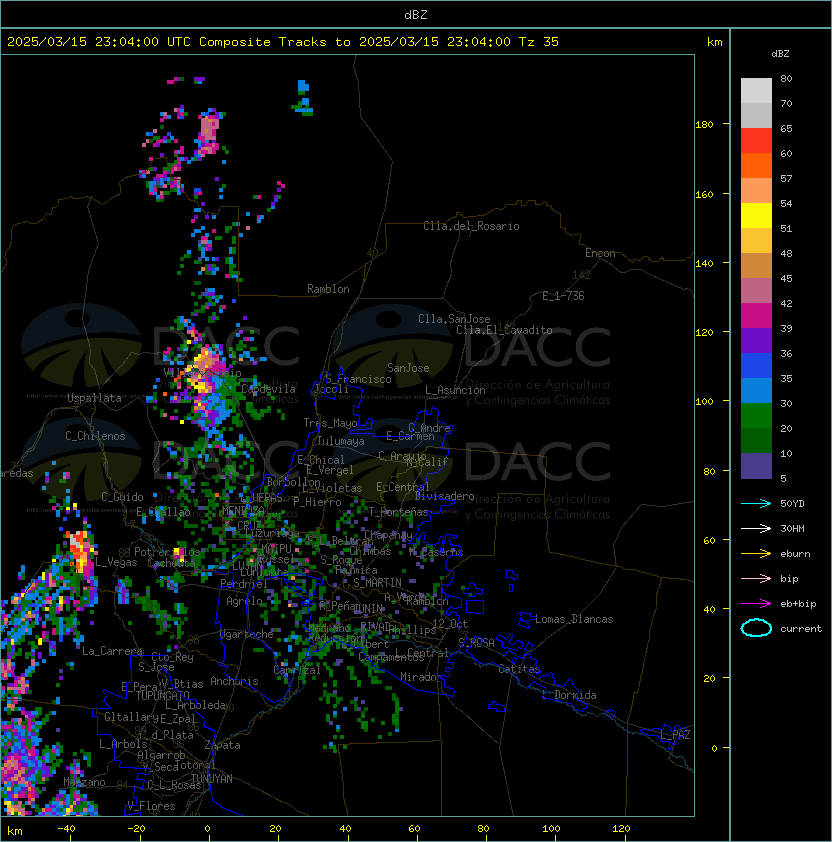Click the 'Lomas_Blancas' map label
This screenshot has width=832, height=842.
574,619
